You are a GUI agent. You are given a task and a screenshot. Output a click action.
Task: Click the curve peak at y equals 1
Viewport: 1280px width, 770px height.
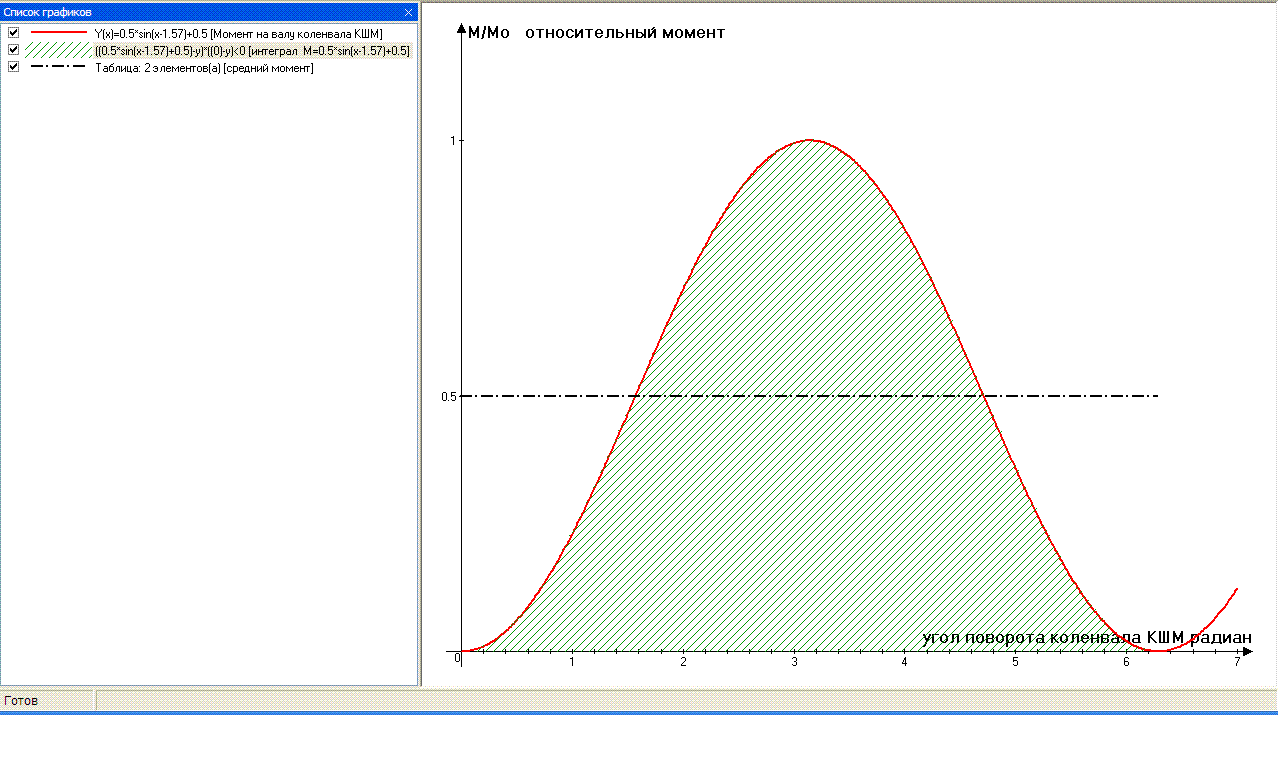(x=808, y=140)
